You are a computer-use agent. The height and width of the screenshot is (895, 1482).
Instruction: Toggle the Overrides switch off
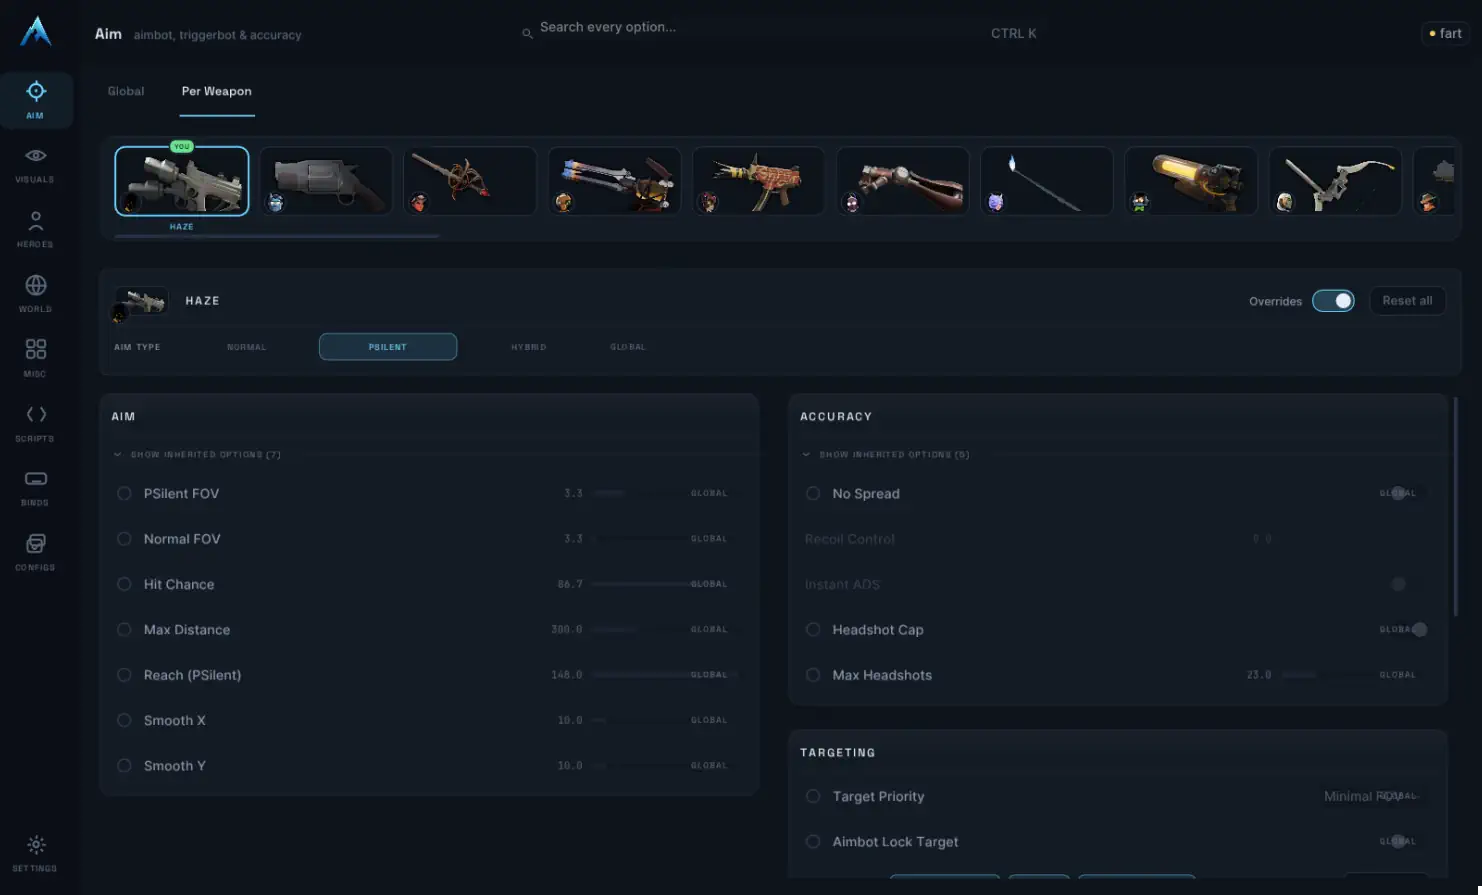(1333, 301)
